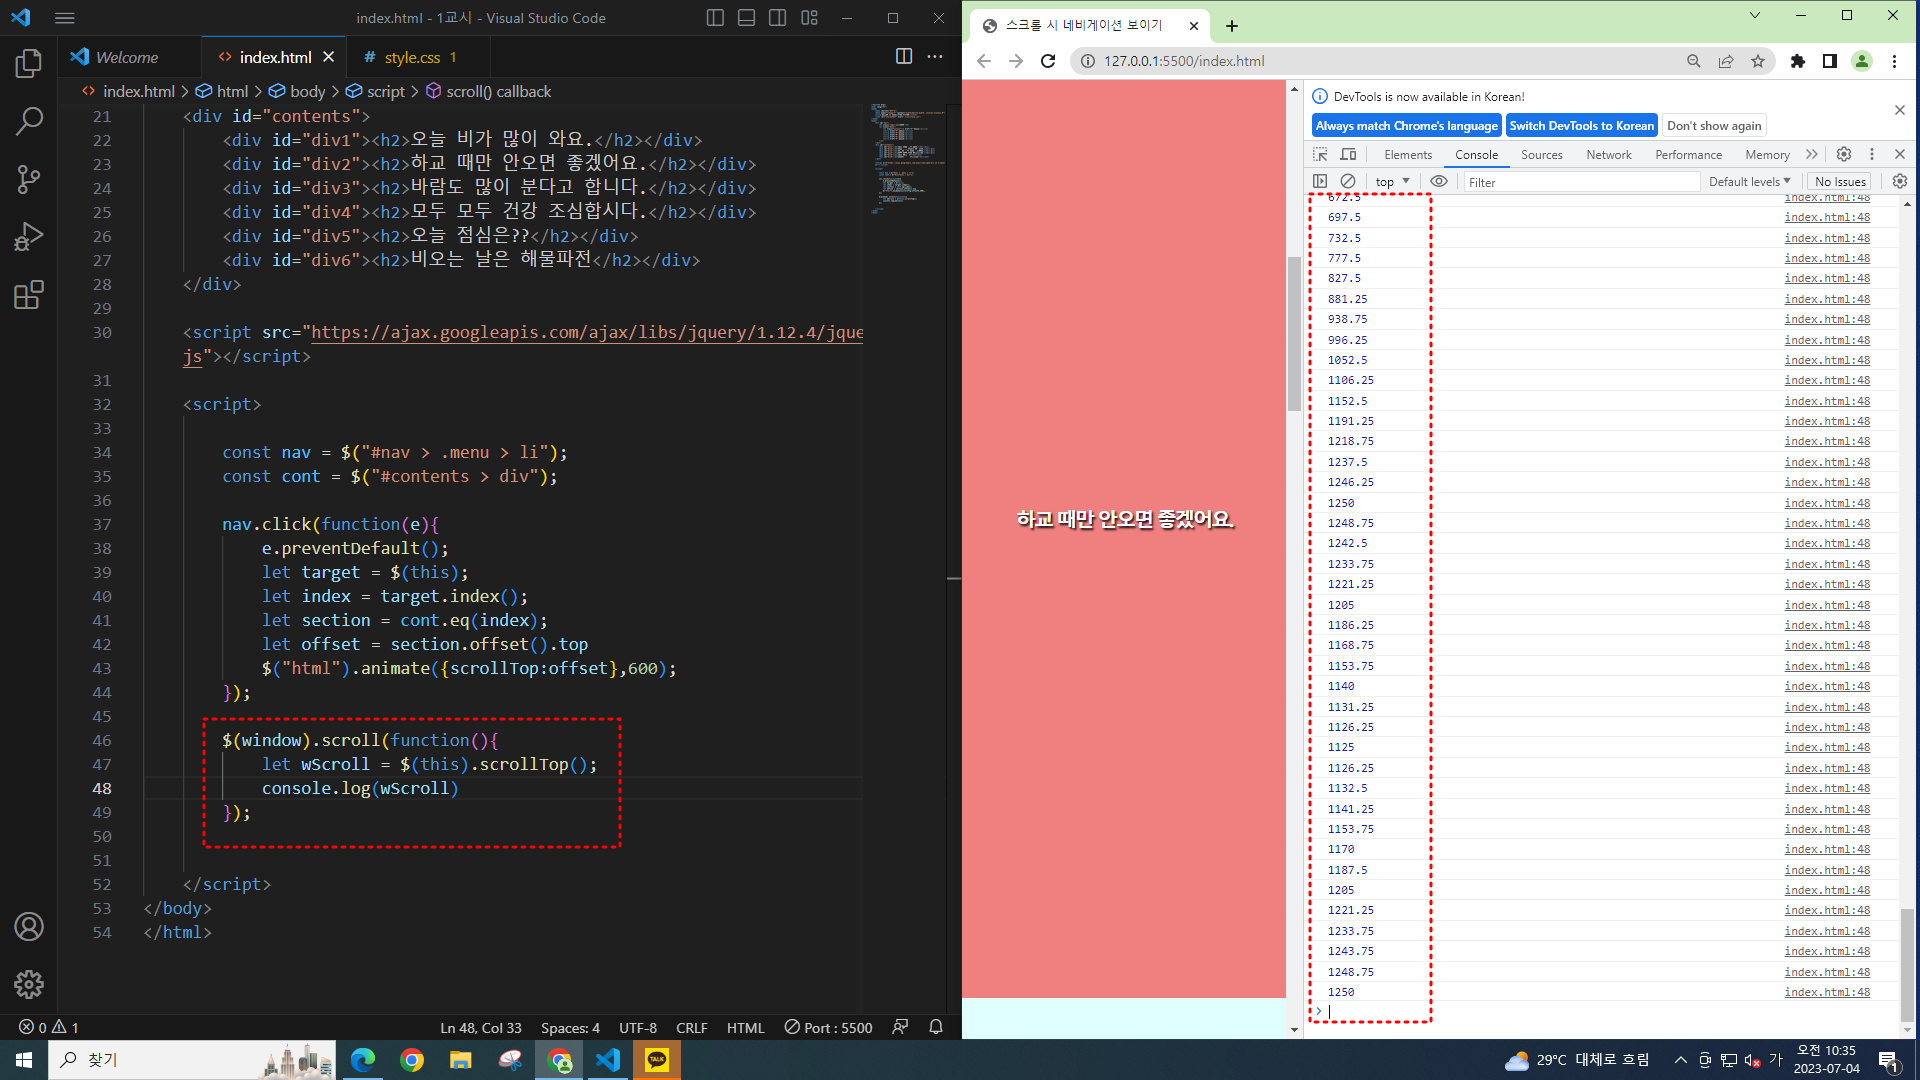Open the DevTools inspect element picker
The width and height of the screenshot is (1920, 1080).
click(1320, 154)
